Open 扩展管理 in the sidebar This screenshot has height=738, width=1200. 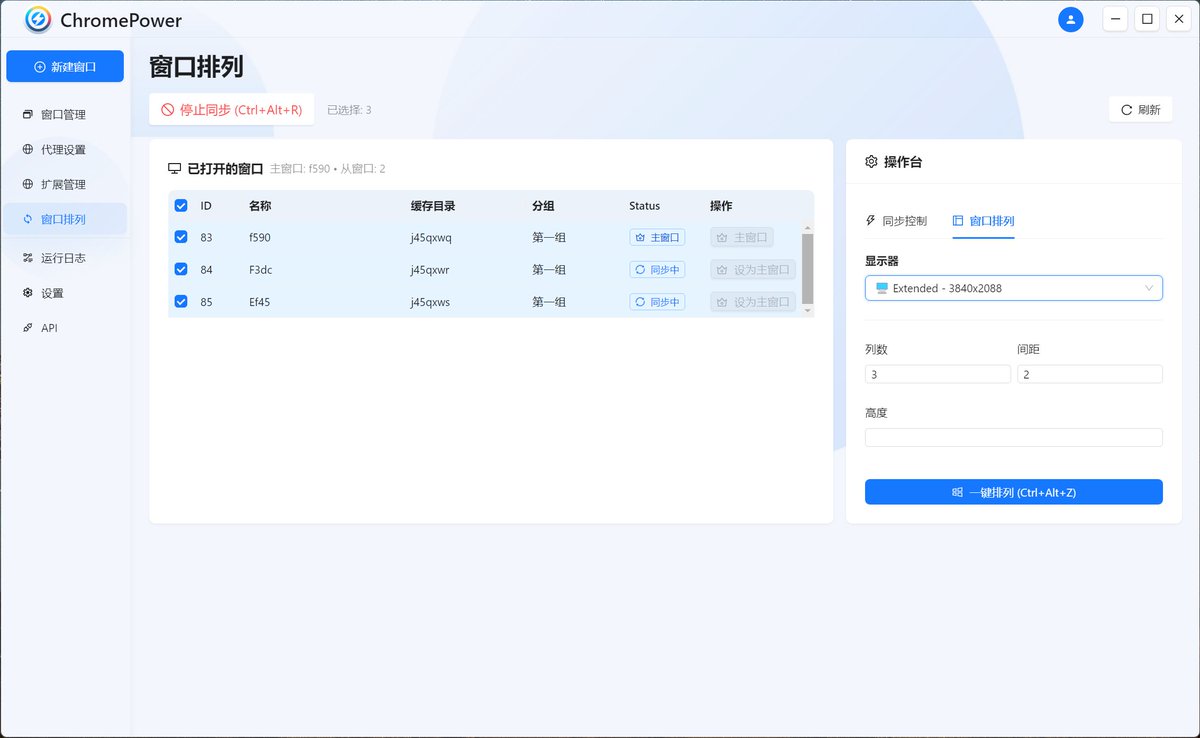[65, 185]
